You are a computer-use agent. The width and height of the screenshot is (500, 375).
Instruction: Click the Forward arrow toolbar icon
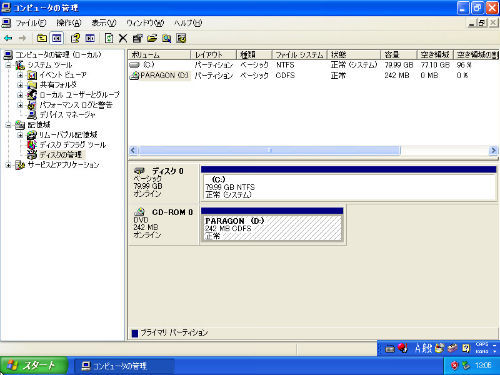[22, 38]
